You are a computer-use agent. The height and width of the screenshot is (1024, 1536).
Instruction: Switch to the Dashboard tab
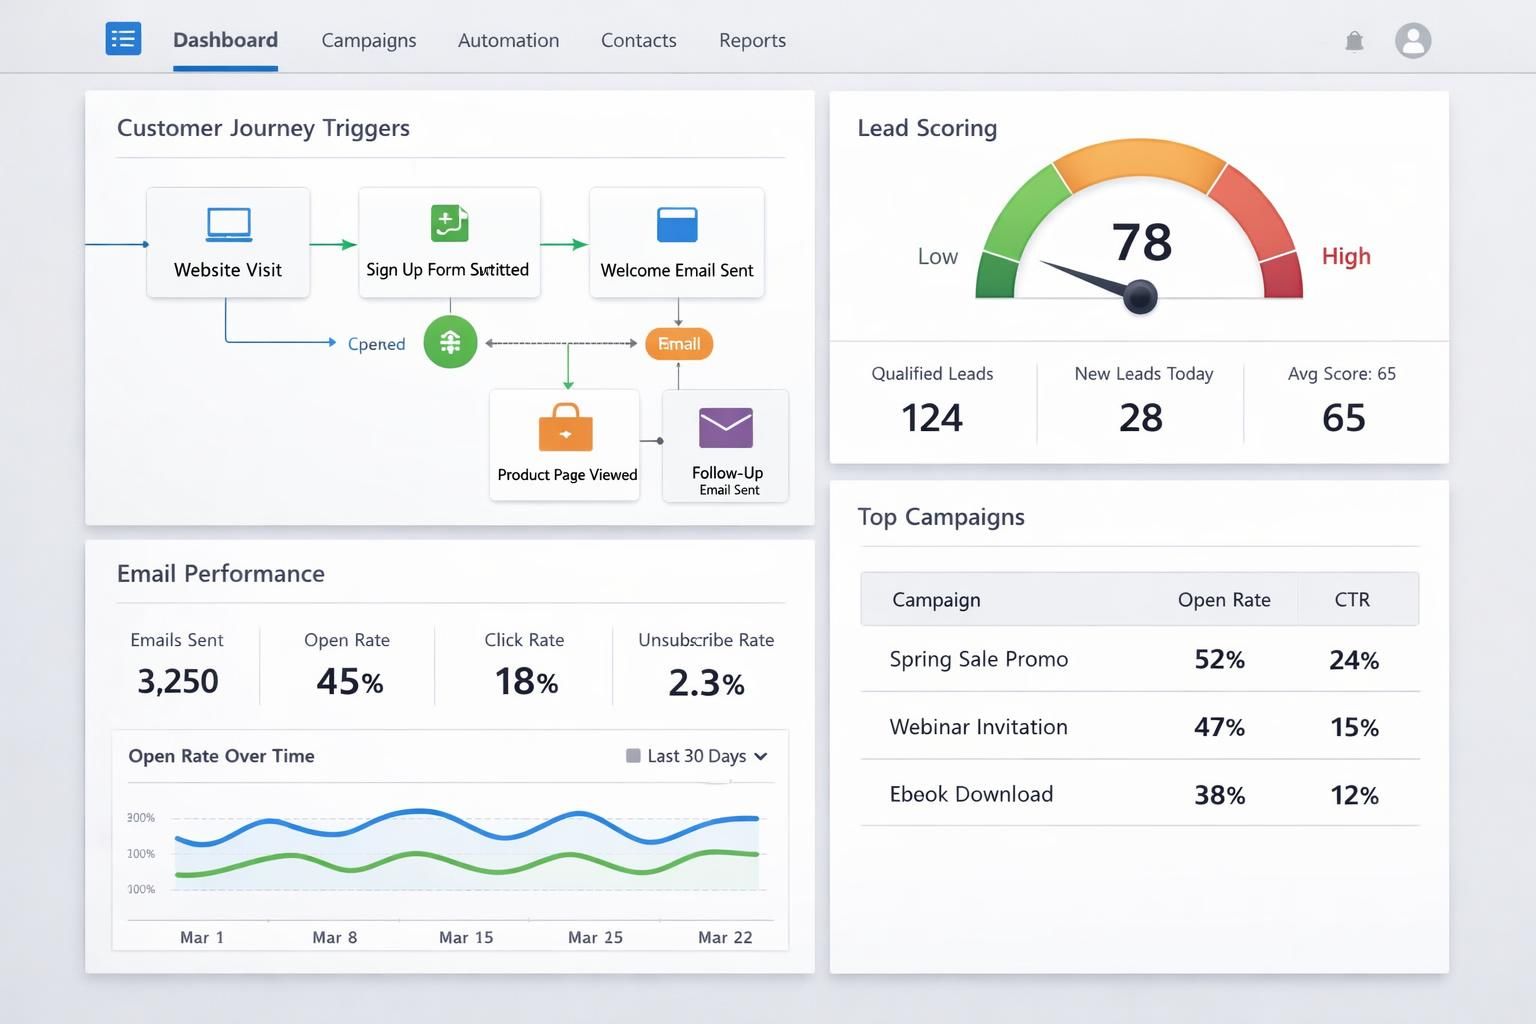(225, 40)
